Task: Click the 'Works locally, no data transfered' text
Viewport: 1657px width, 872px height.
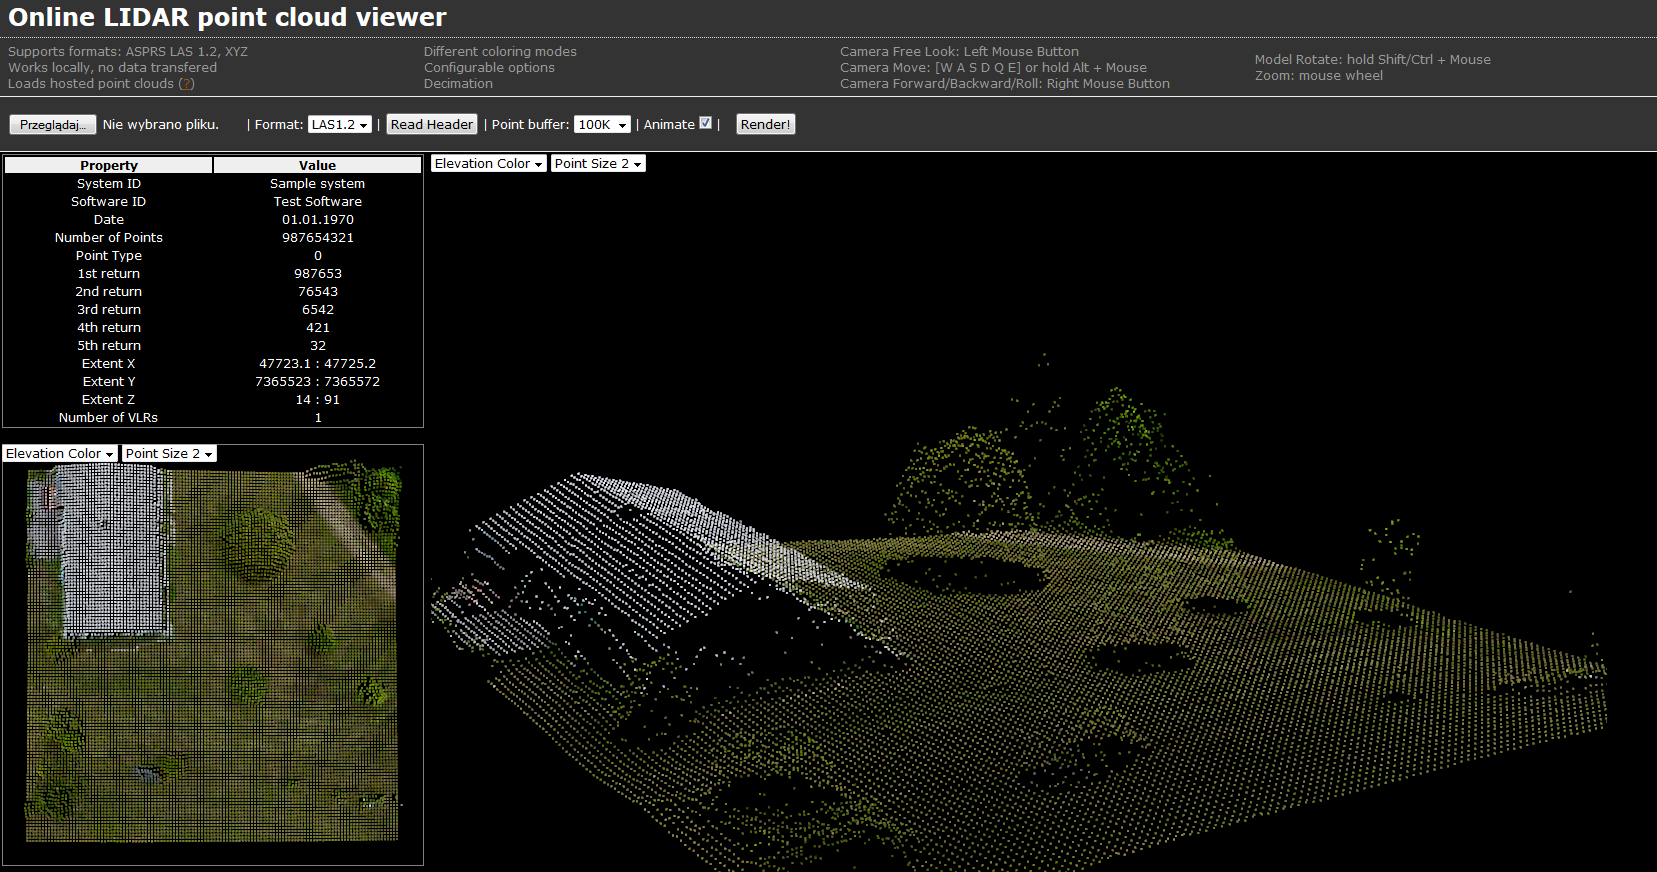Action: 112,68
